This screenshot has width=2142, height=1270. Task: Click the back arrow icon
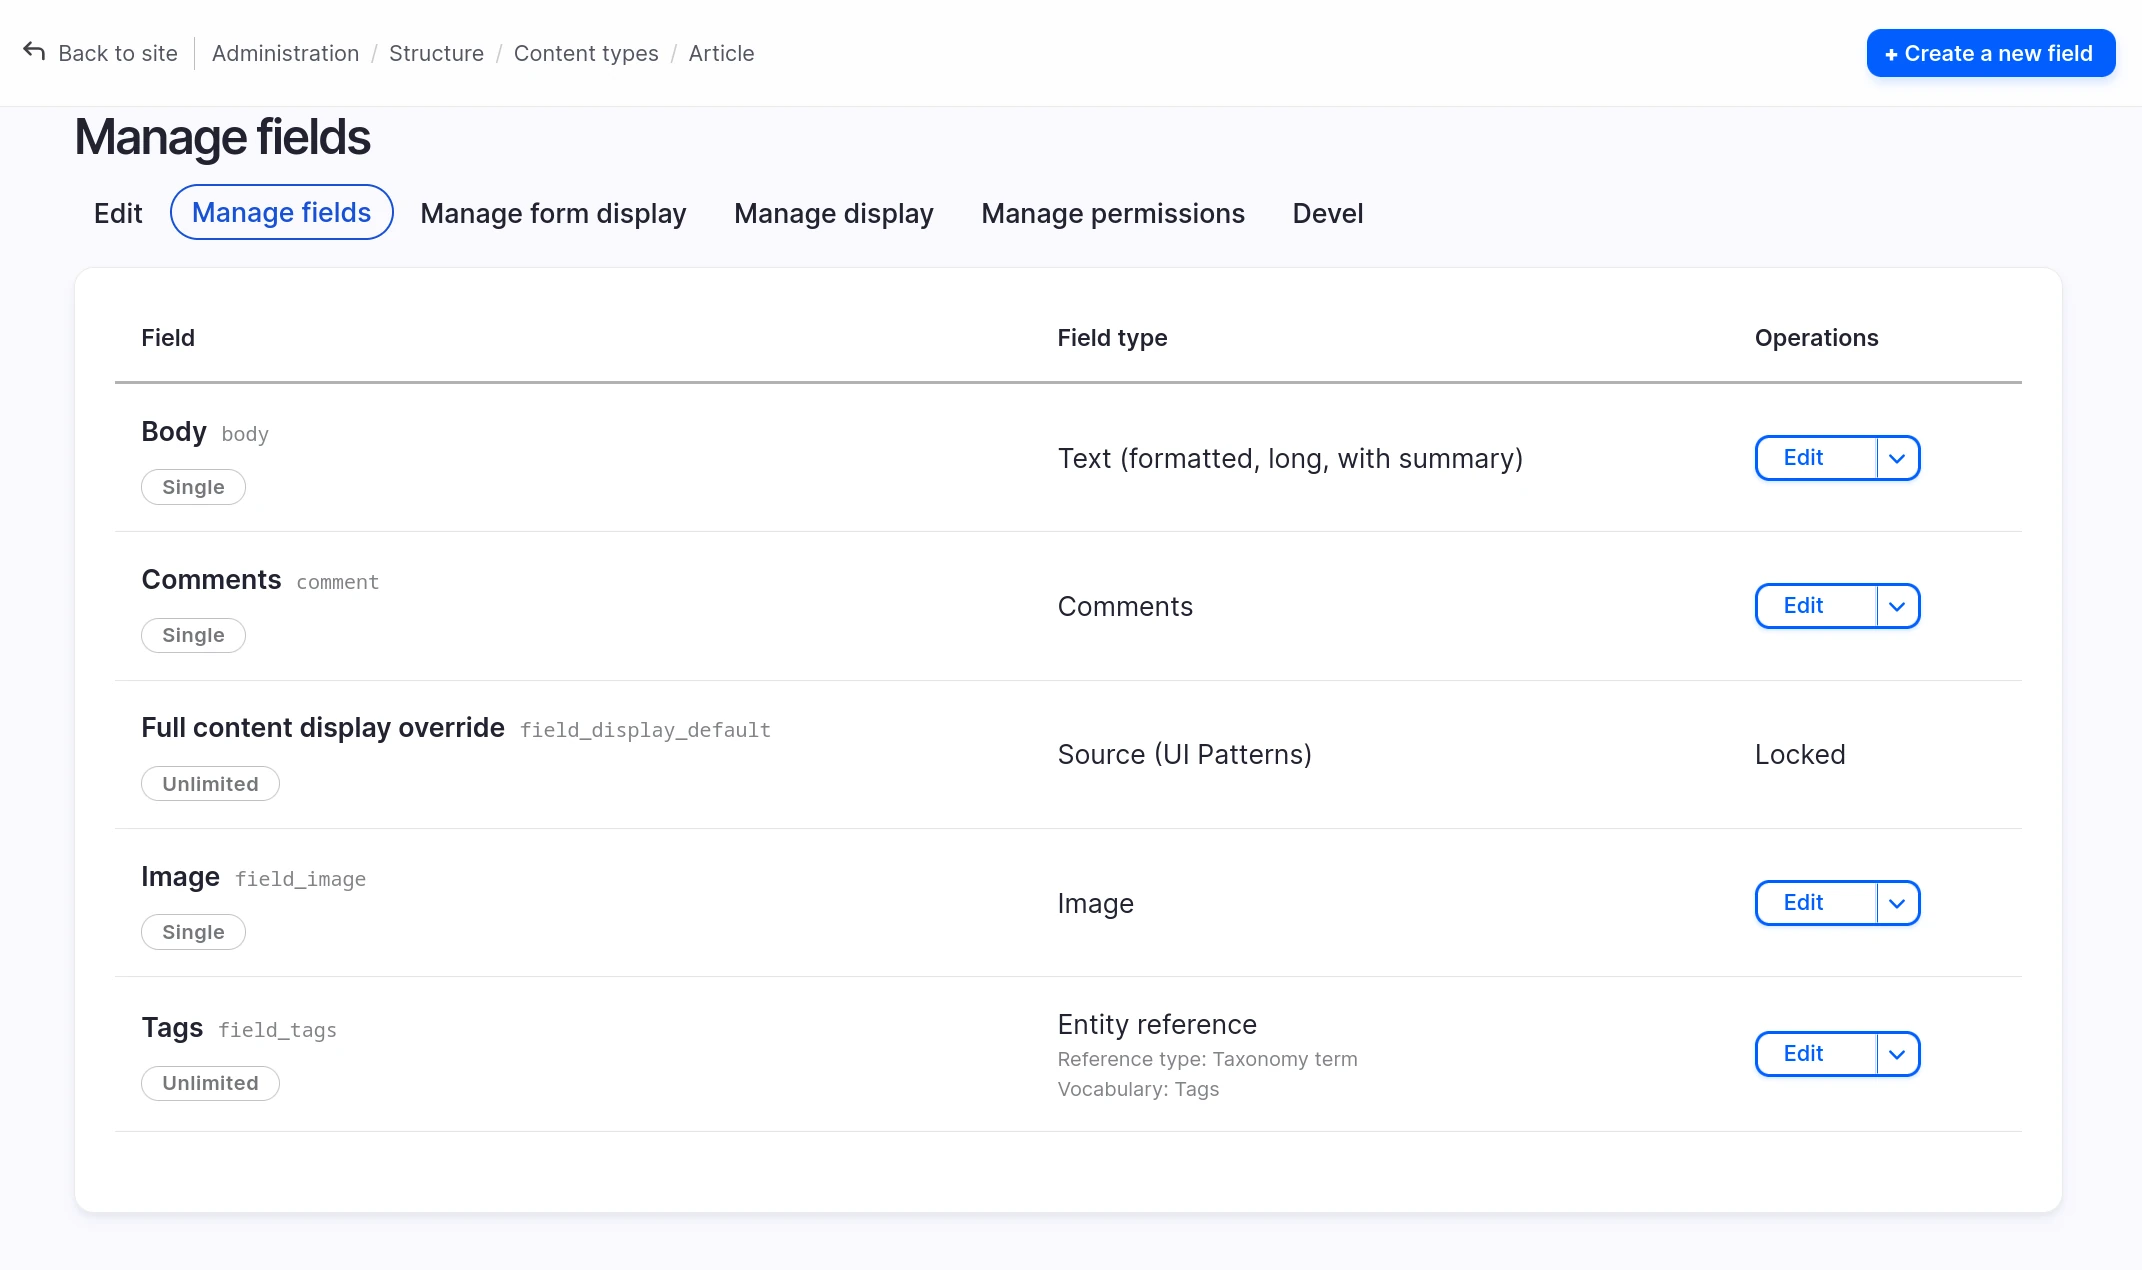[x=34, y=52]
